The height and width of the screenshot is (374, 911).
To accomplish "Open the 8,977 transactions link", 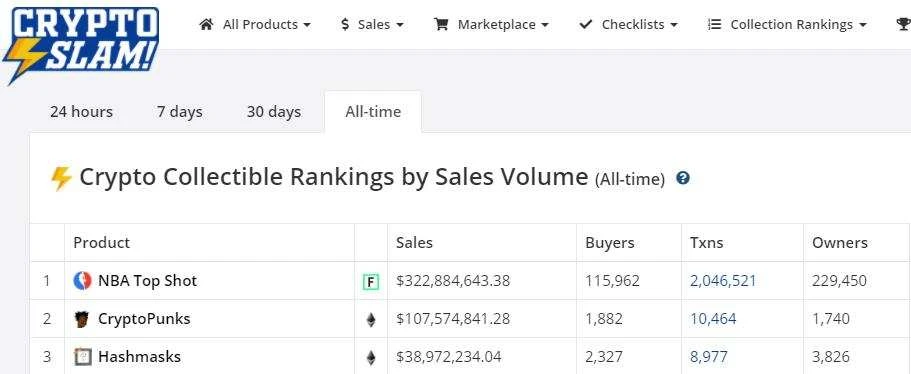I will [x=708, y=357].
